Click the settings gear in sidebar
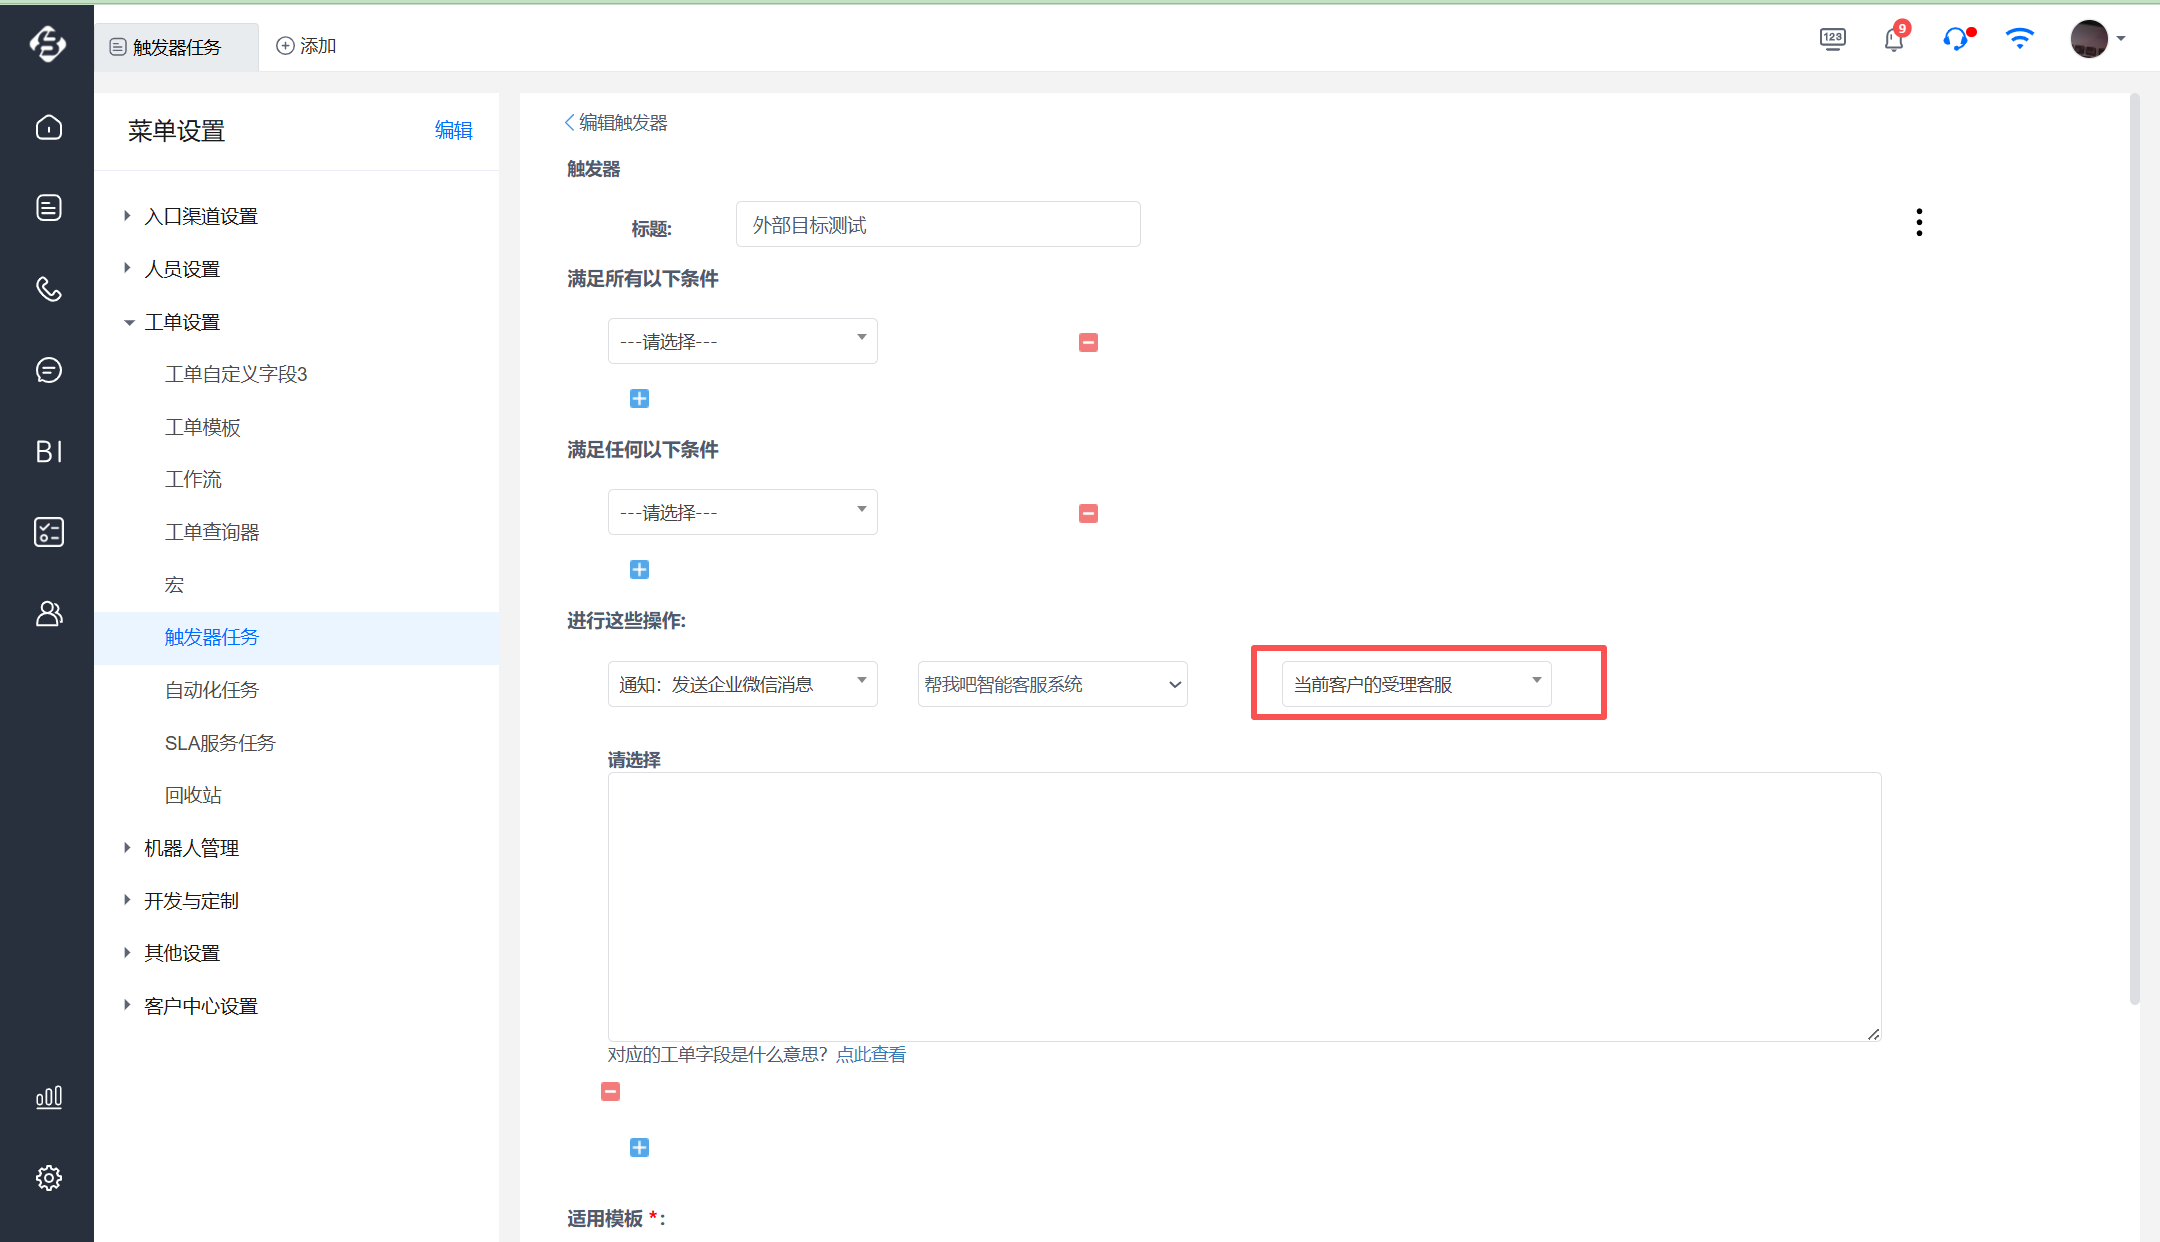This screenshot has height=1242, width=2160. [48, 1178]
